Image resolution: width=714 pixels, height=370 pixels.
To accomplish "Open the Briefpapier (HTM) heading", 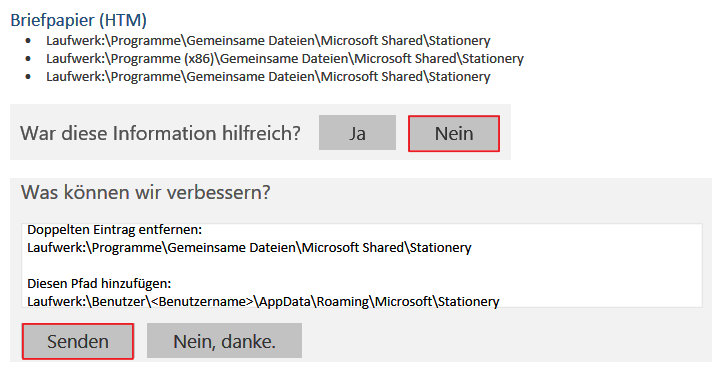I will [x=78, y=20].
